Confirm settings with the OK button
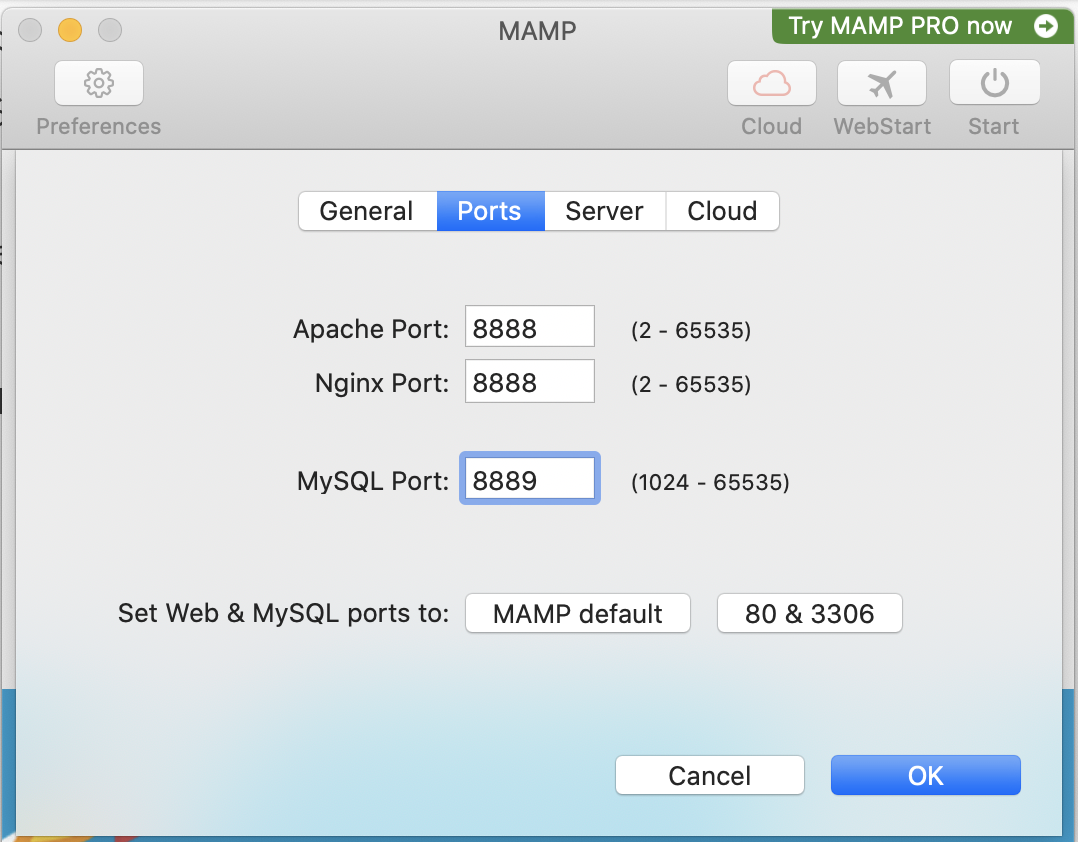 925,775
